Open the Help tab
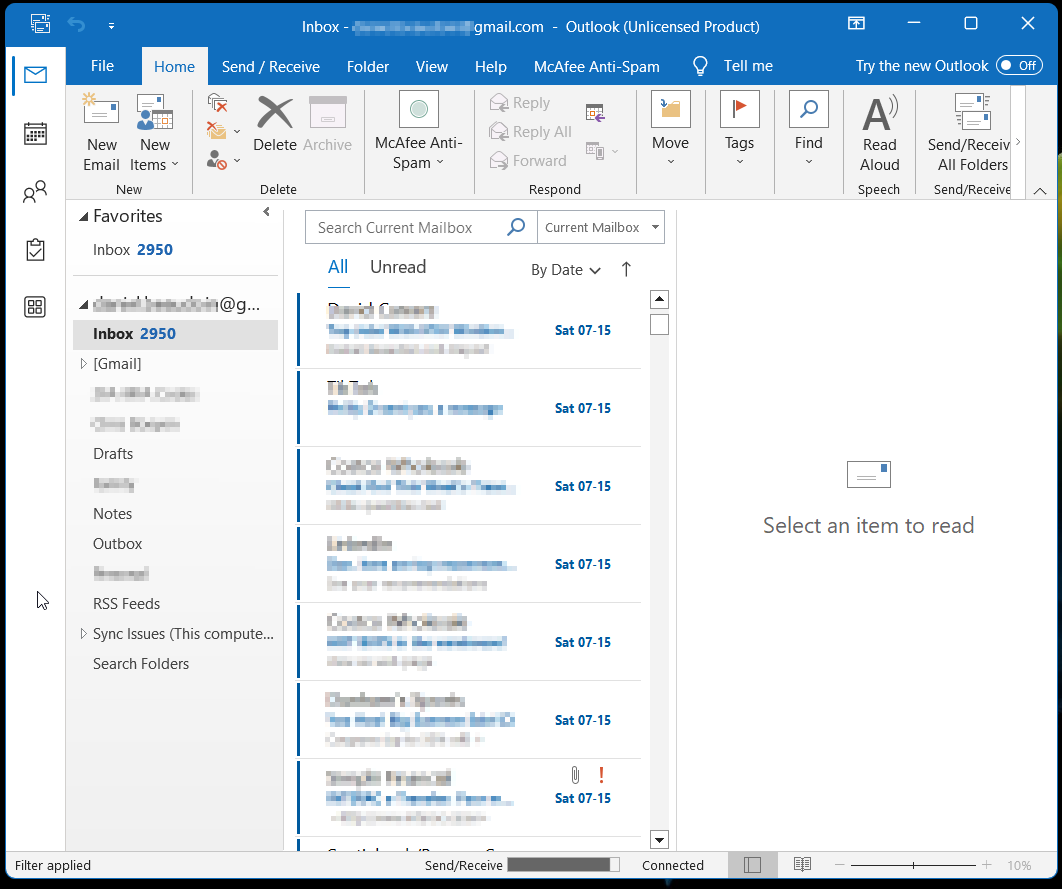1062x889 pixels. (x=490, y=66)
